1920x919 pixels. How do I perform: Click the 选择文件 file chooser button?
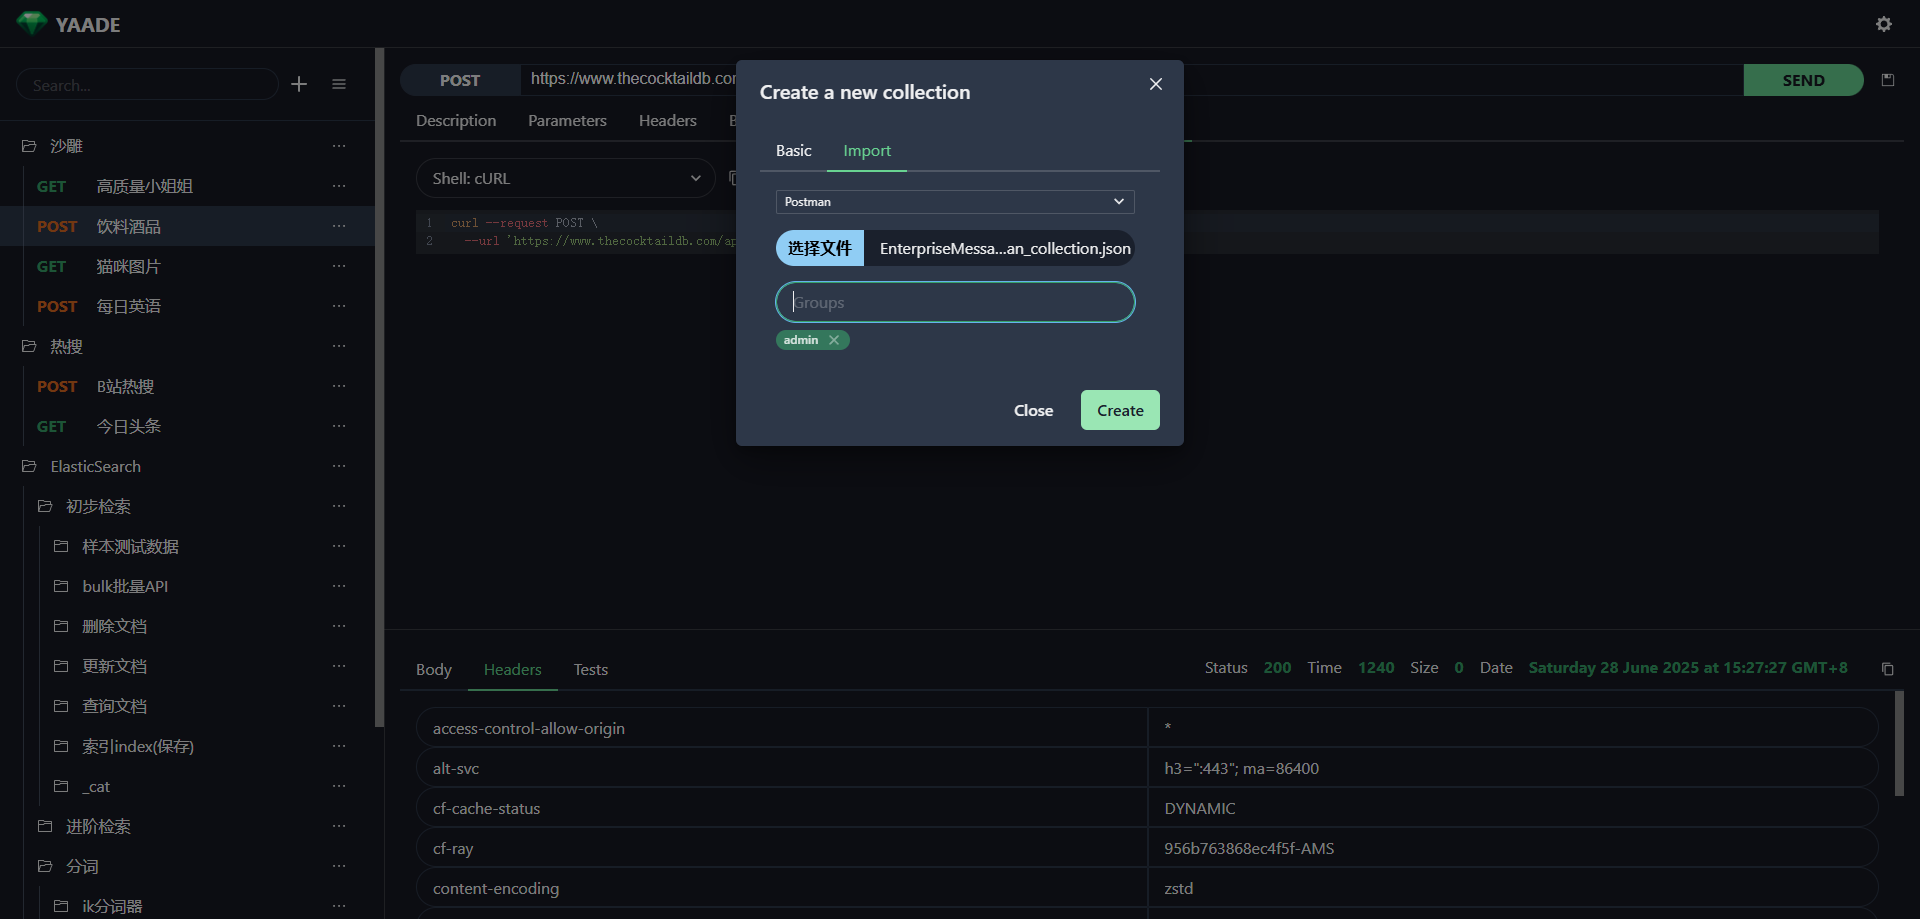[819, 249]
